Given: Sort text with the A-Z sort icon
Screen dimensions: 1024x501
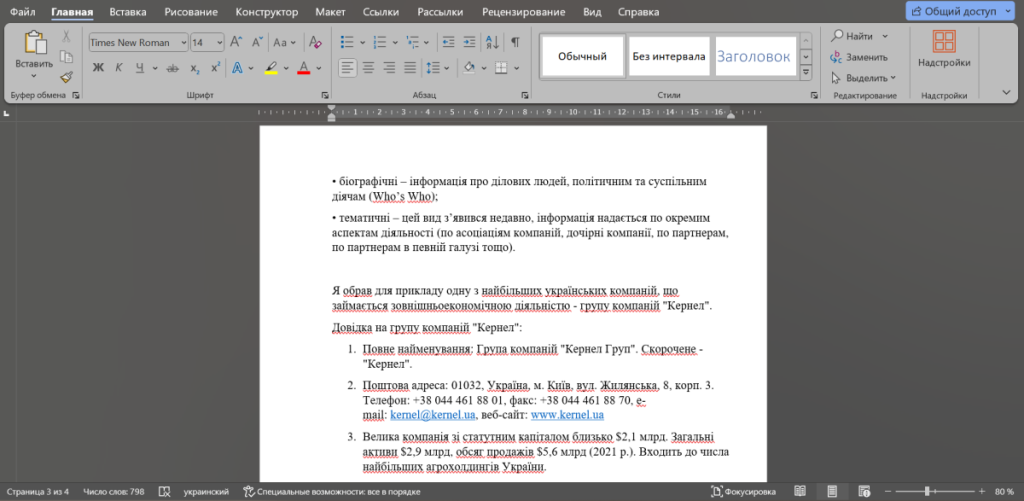Looking at the screenshot, I should click(492, 42).
